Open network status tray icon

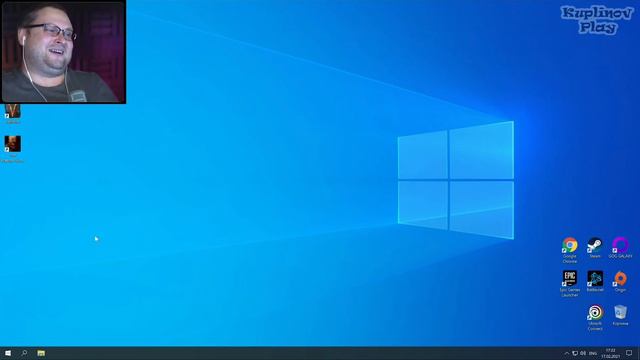coord(575,353)
